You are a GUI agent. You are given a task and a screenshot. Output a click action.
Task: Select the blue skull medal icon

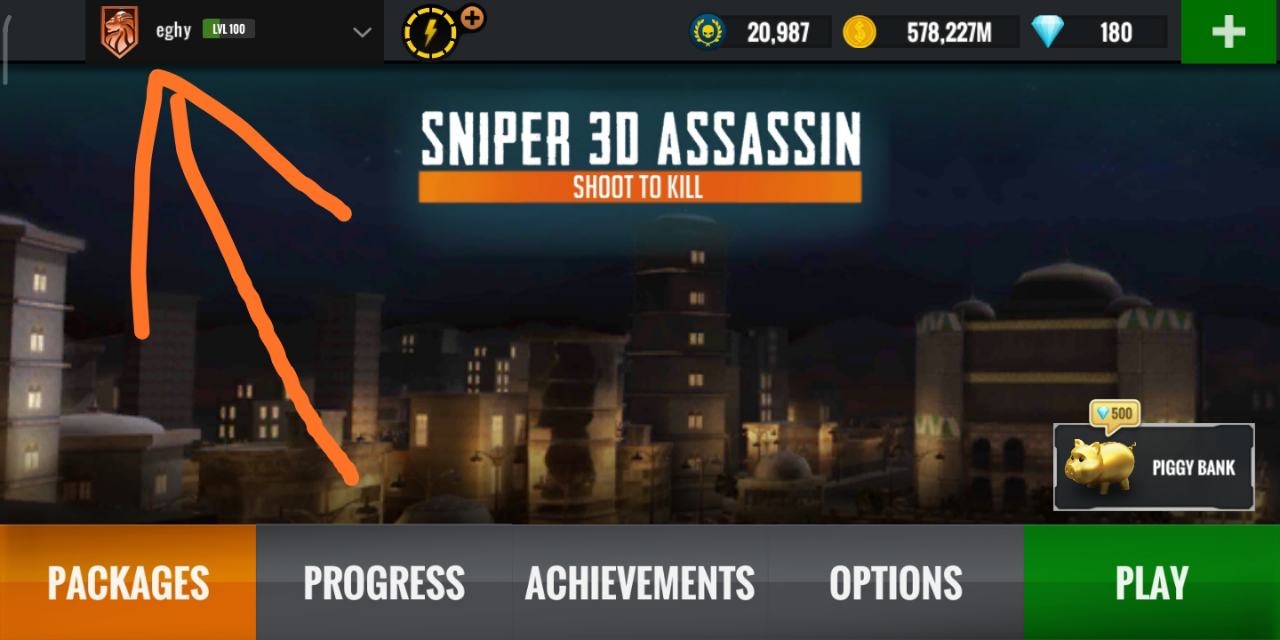(708, 32)
